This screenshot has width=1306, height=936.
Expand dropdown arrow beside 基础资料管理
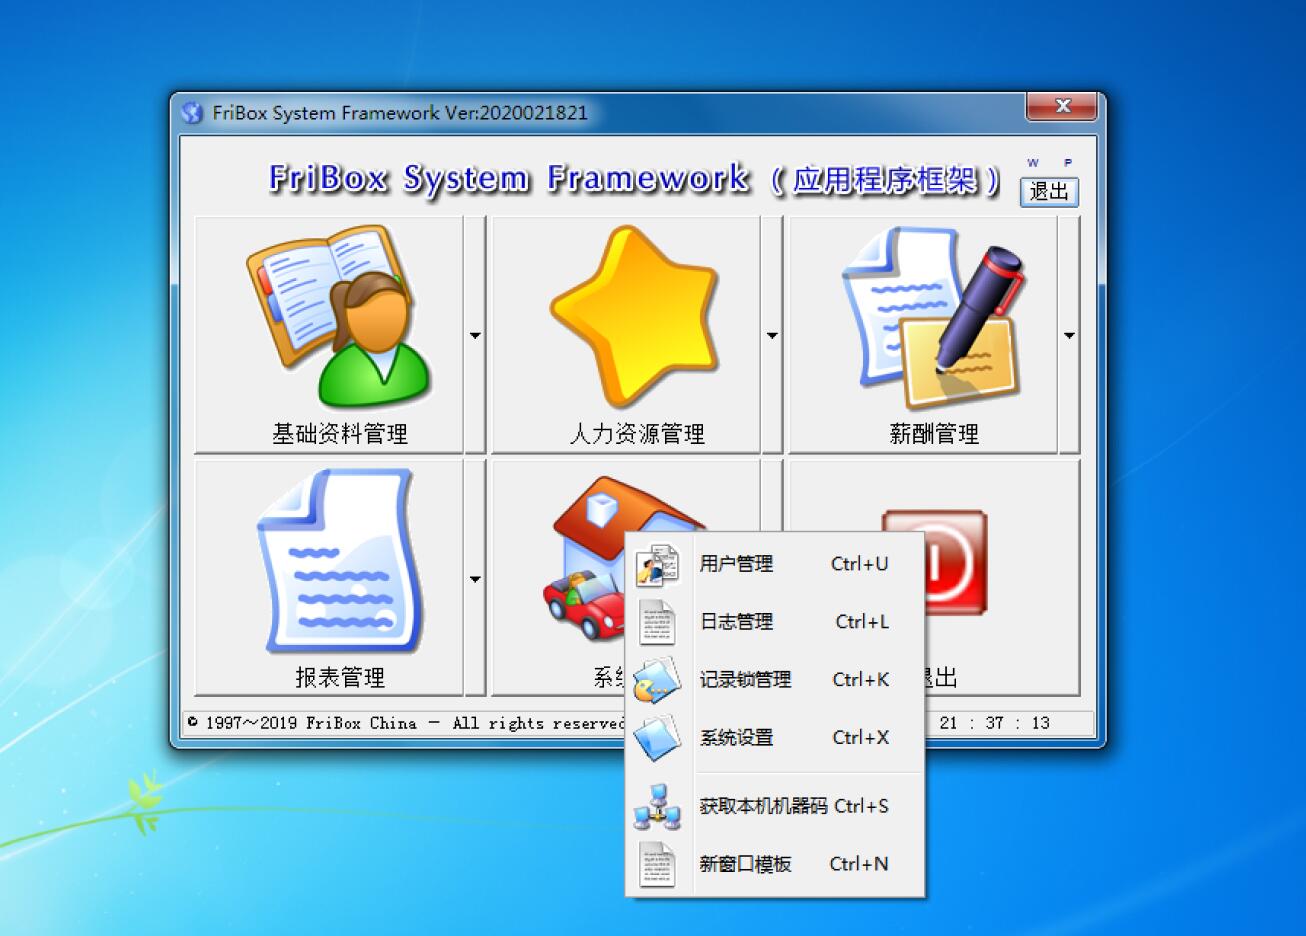tap(475, 335)
